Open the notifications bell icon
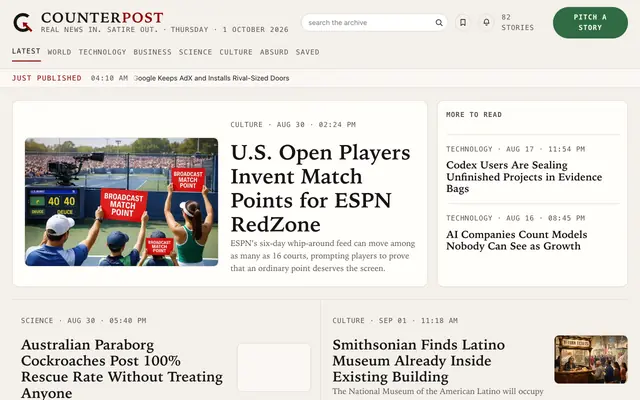 point(486,22)
